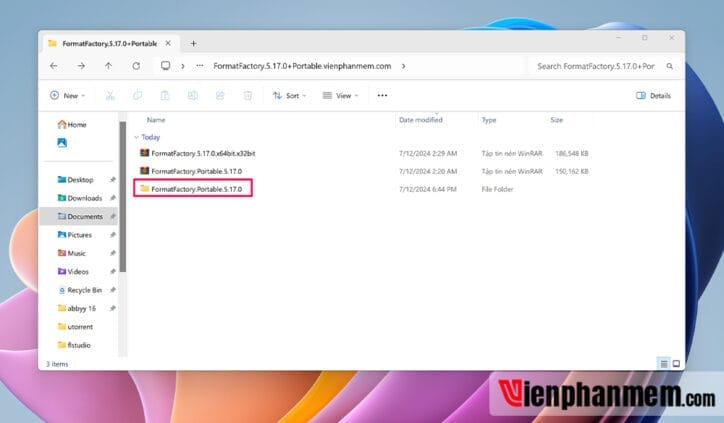Click the Paste clipboard icon
This screenshot has width=724, height=423.
point(165,96)
